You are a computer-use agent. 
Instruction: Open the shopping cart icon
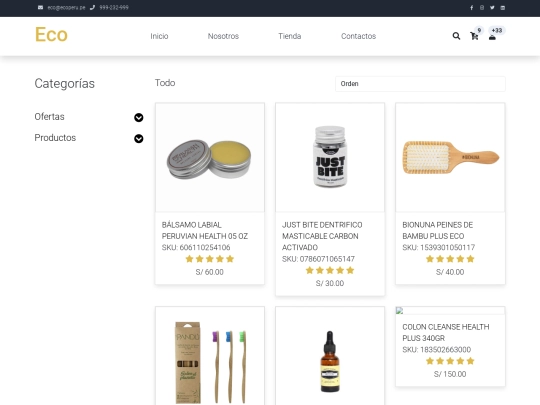pyautogui.click(x=474, y=36)
